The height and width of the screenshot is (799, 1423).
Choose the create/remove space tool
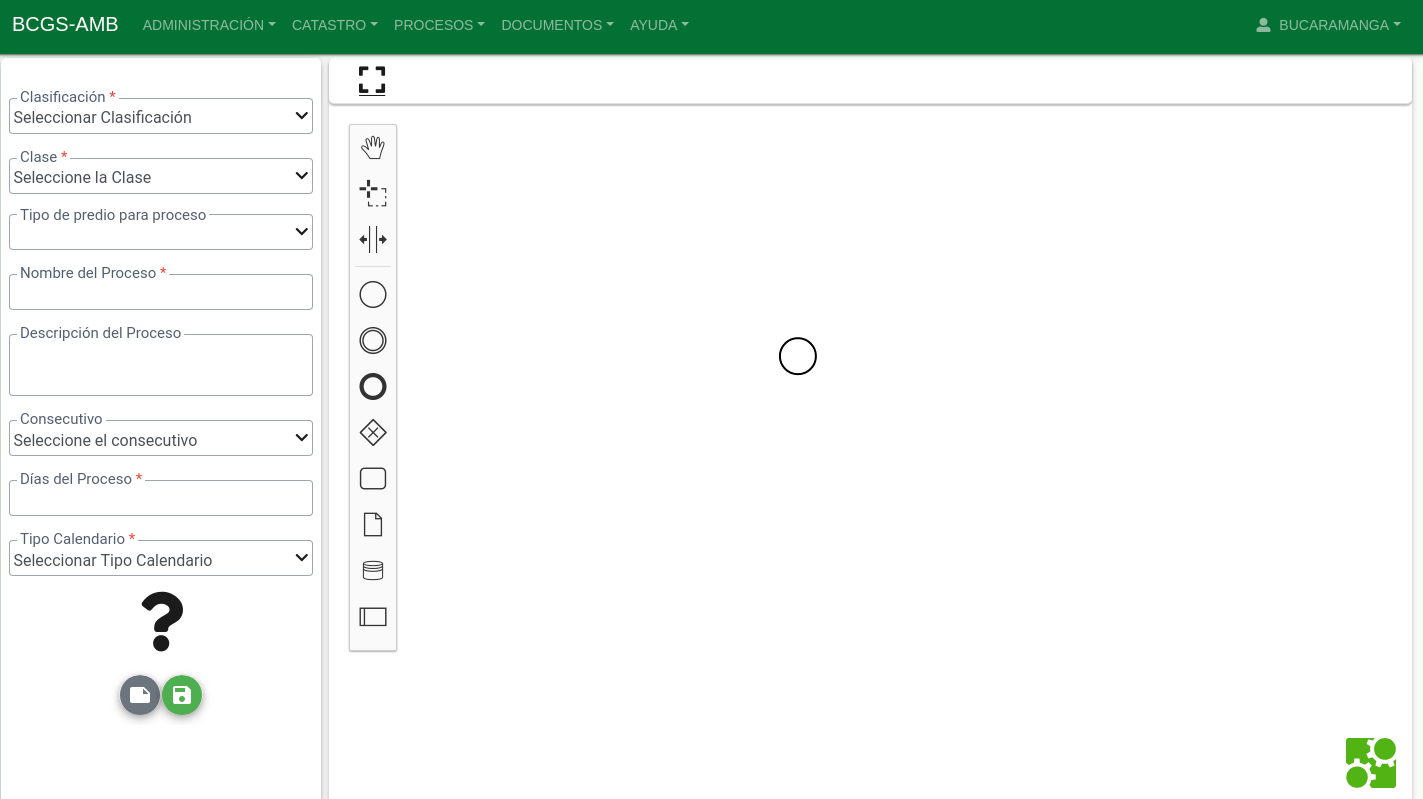coord(373,240)
